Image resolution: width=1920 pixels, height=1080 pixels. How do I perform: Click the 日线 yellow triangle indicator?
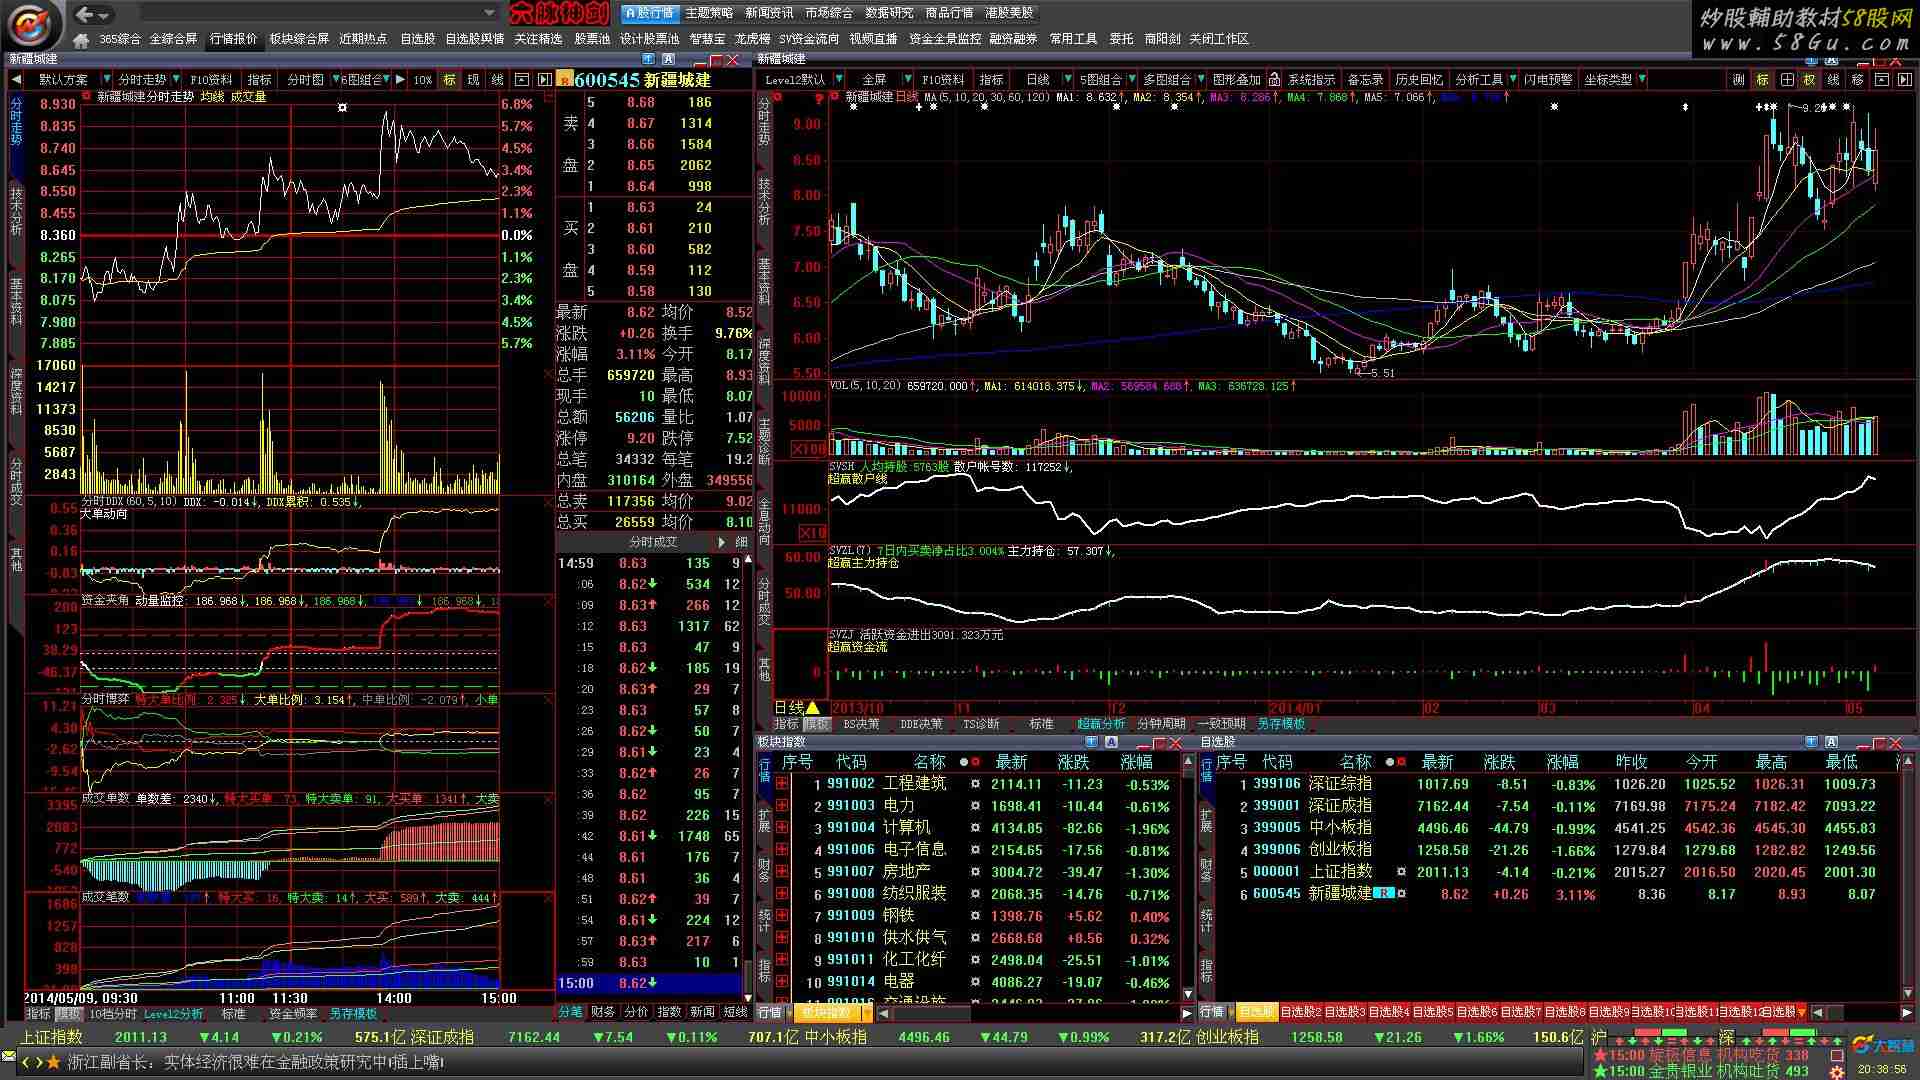[812, 708]
